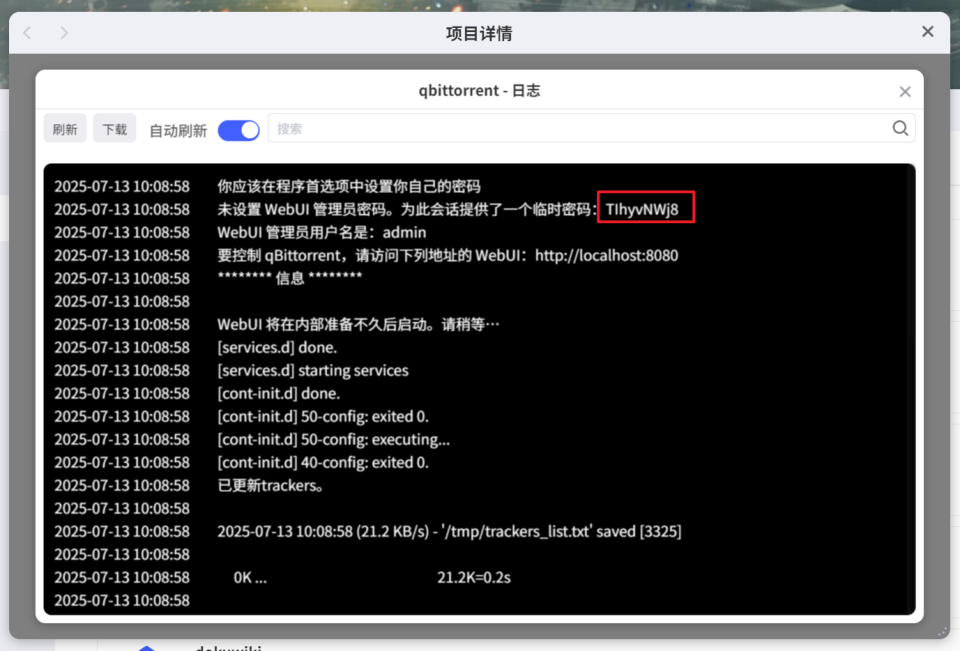Click the forward arrow in 项目详情 header

click(64, 32)
